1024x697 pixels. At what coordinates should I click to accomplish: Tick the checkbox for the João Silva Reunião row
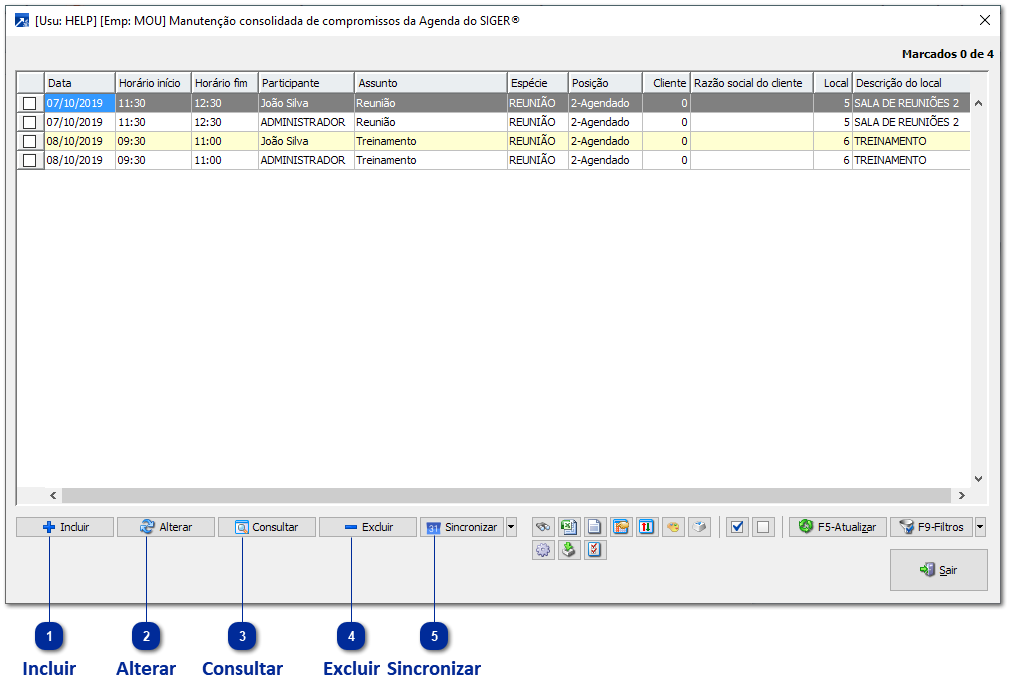(29, 103)
